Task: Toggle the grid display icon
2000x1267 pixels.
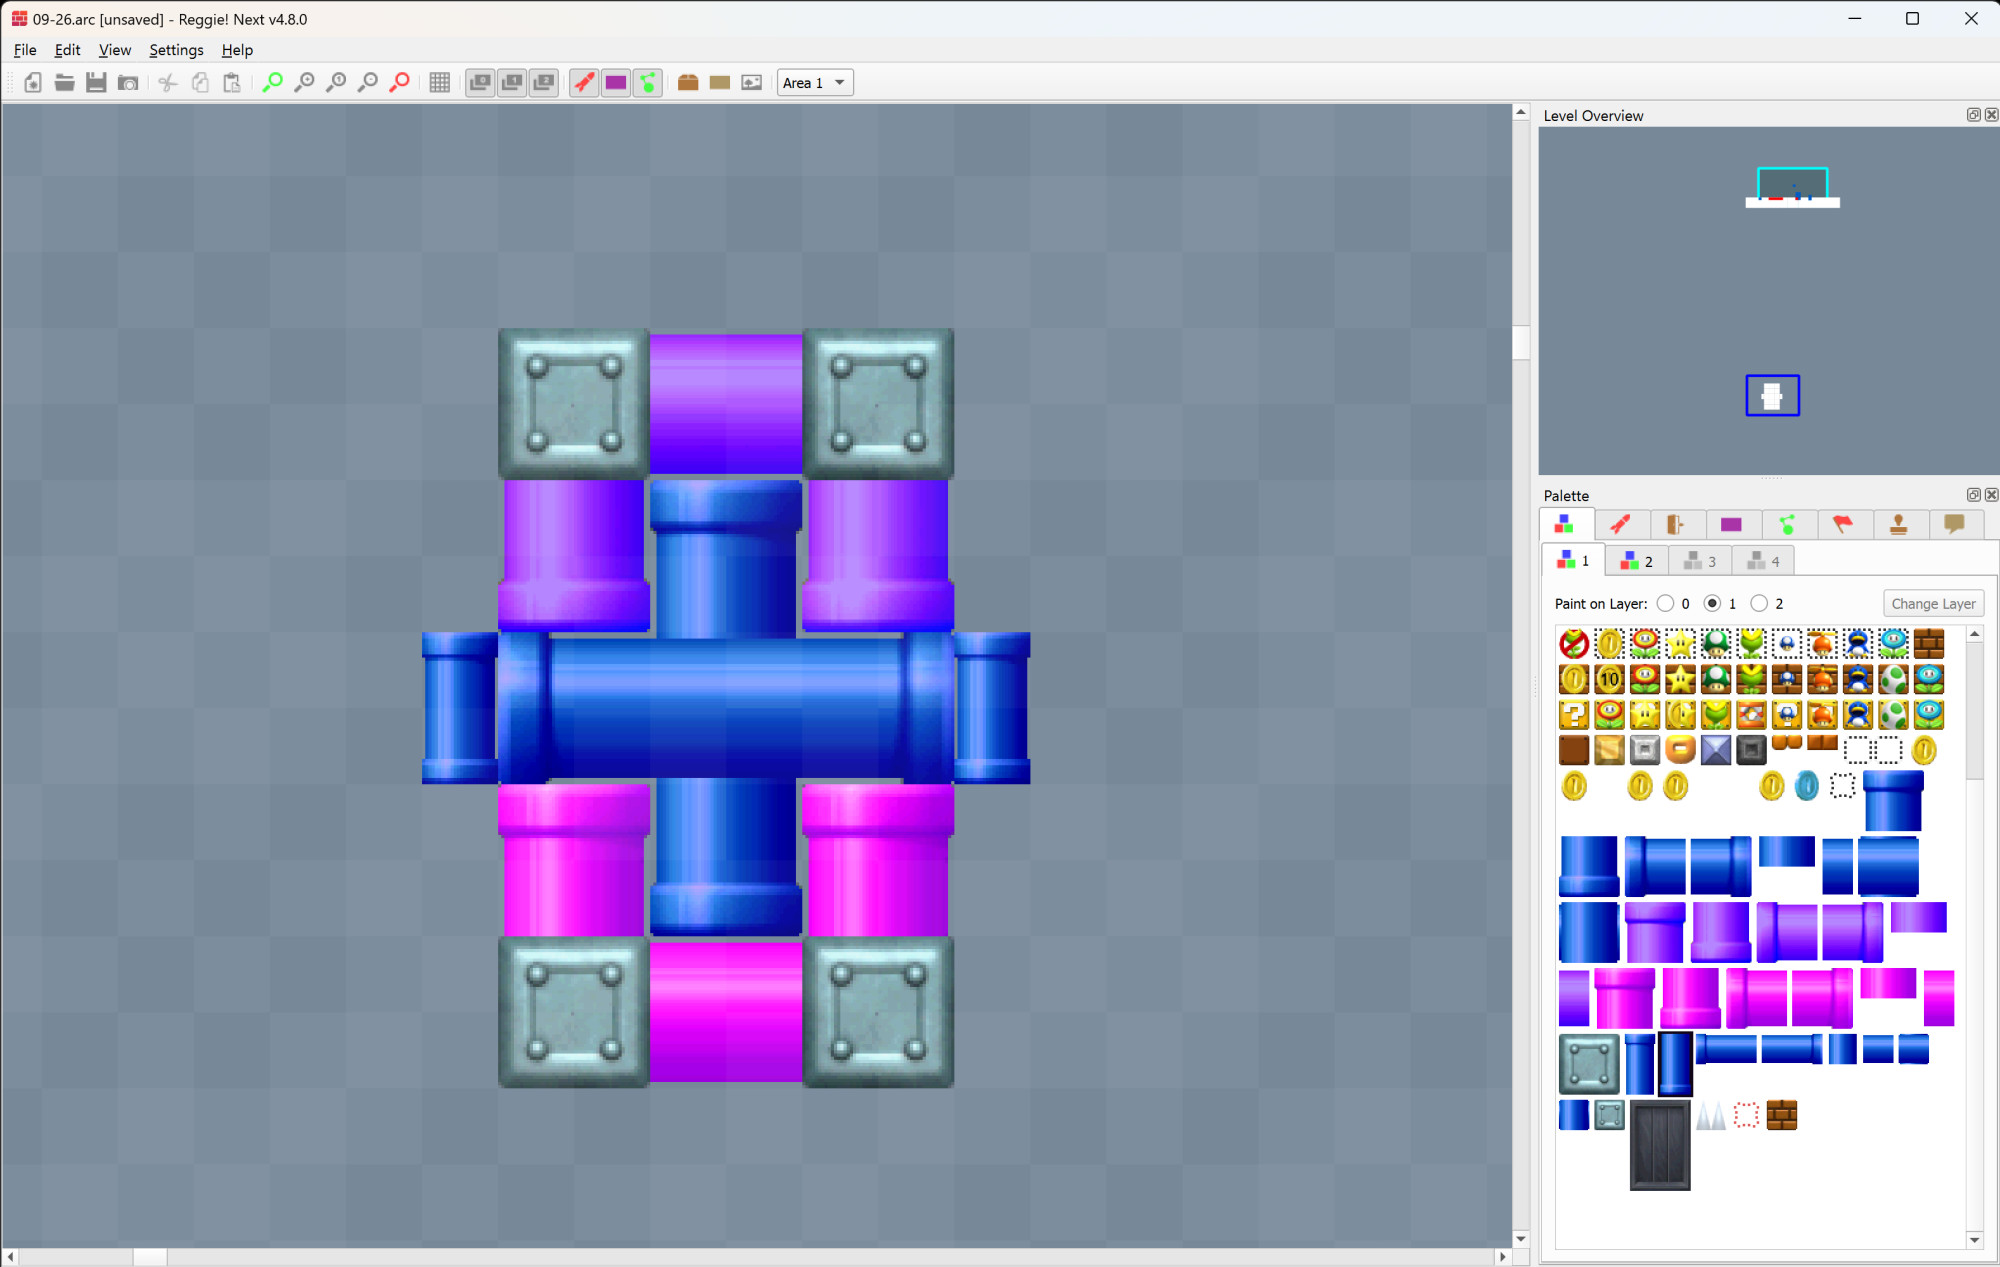Action: click(439, 83)
